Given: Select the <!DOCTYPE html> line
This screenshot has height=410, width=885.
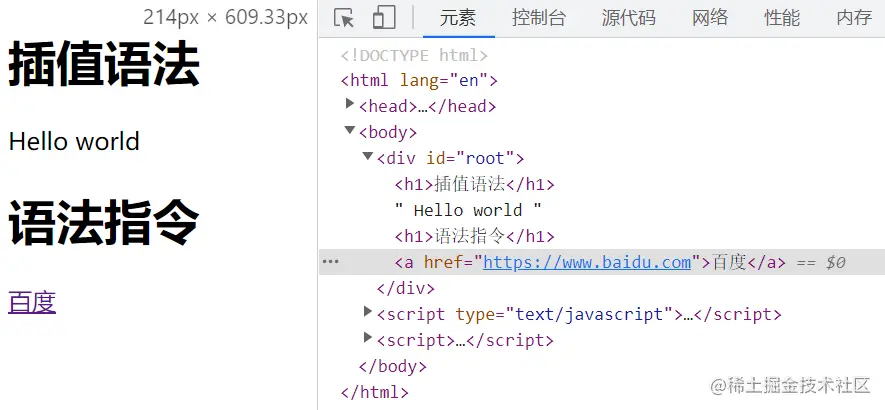Looking at the screenshot, I should point(414,55).
